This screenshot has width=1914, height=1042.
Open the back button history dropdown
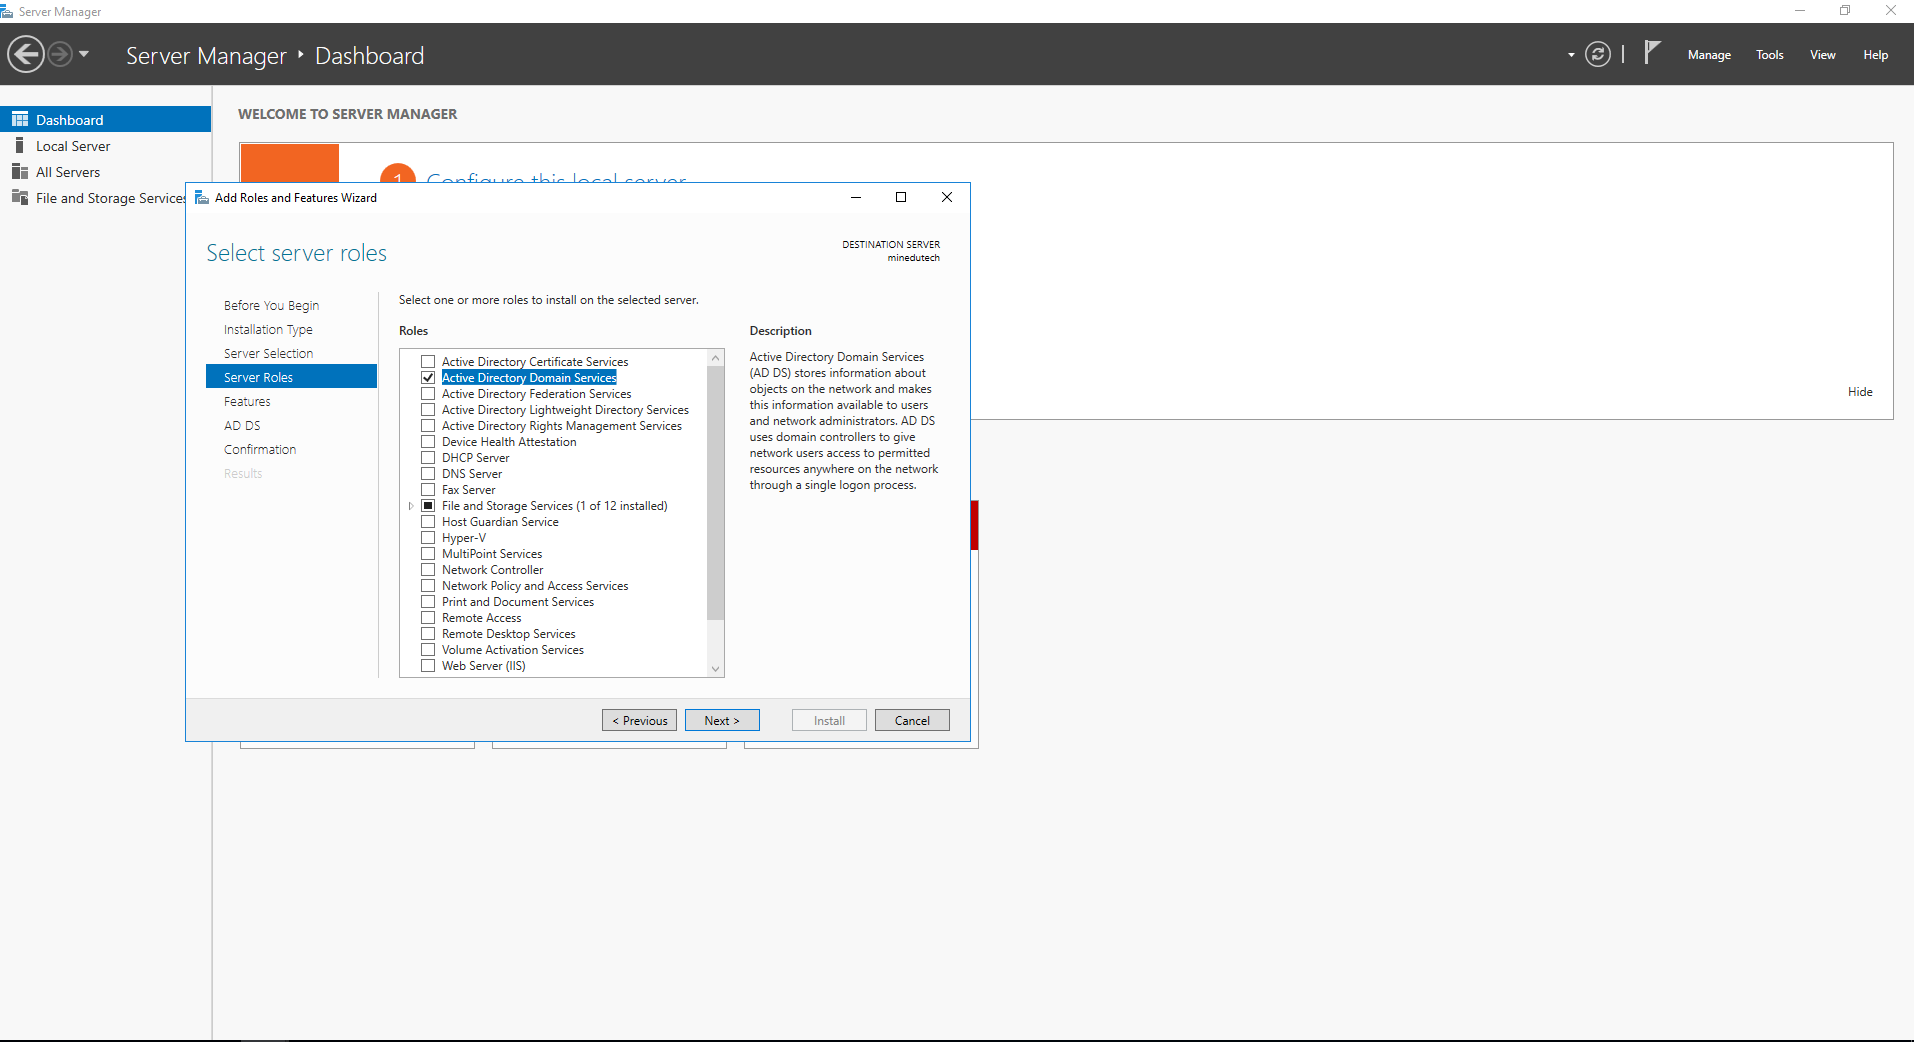84,54
